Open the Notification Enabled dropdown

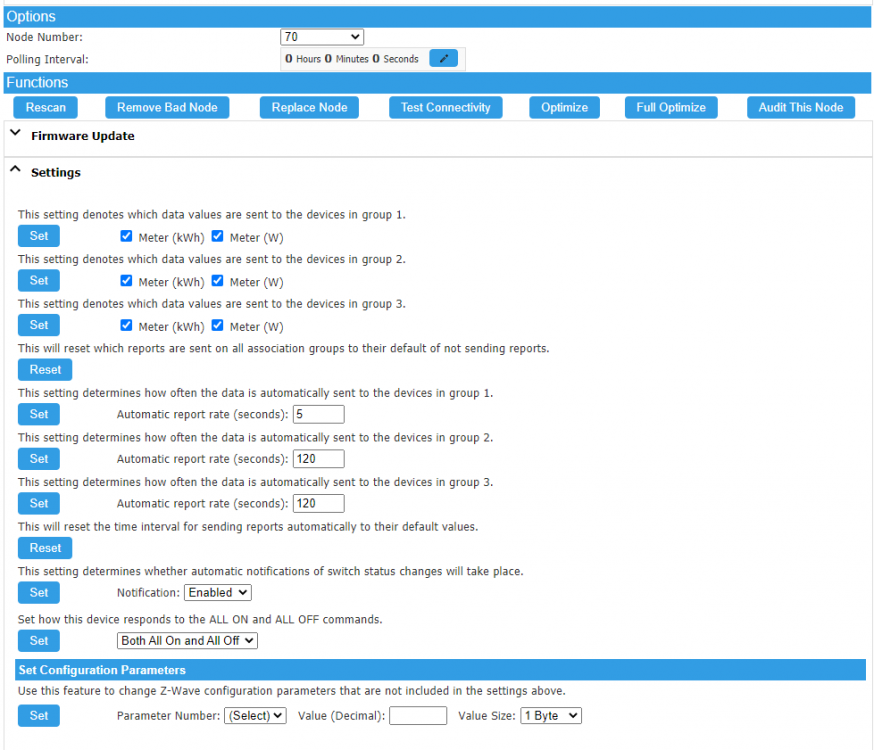(217, 593)
